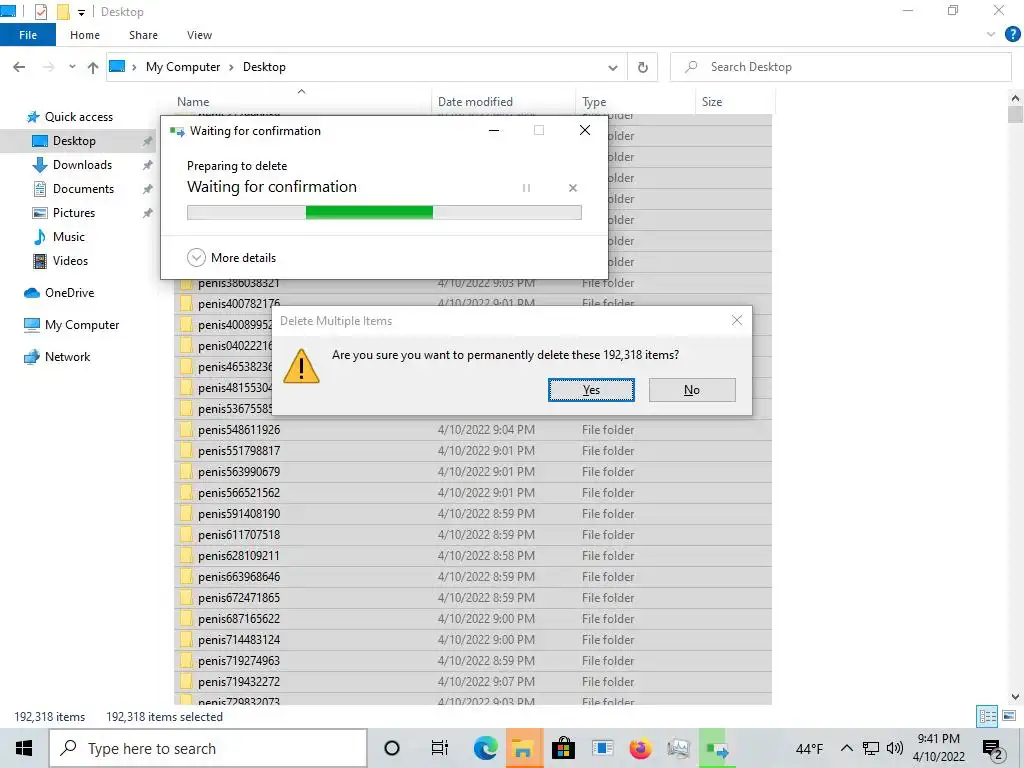Switch to the Home ribbon tab
Viewport: 1024px width, 768px height.
coord(85,35)
